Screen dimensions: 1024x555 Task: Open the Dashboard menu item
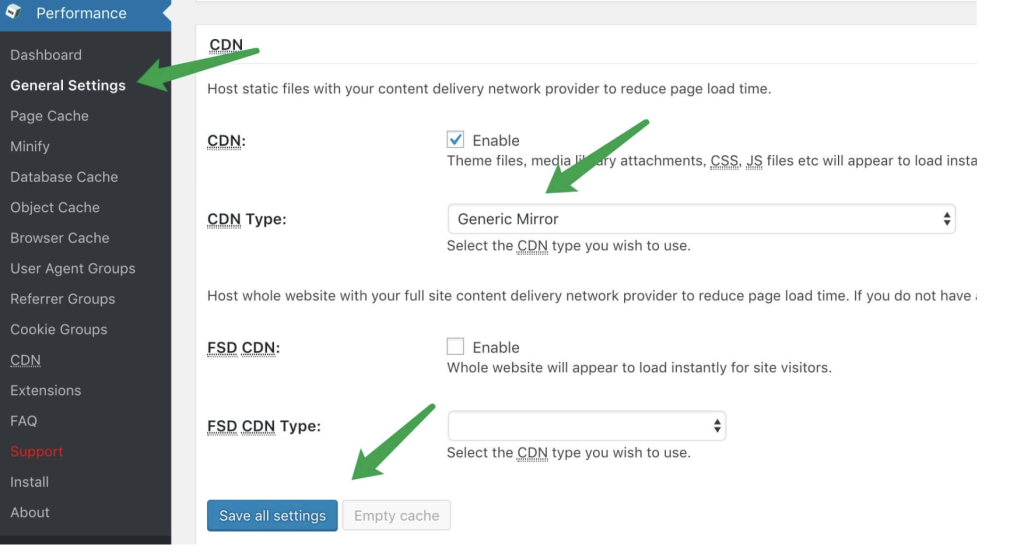point(46,55)
